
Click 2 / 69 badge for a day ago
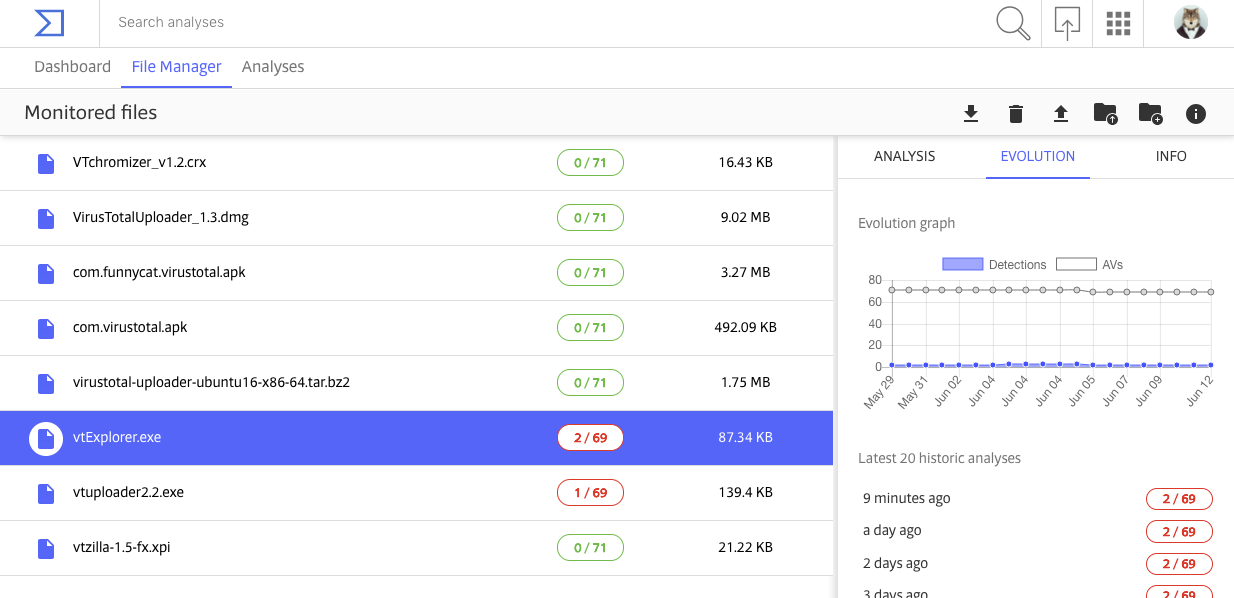point(1179,531)
